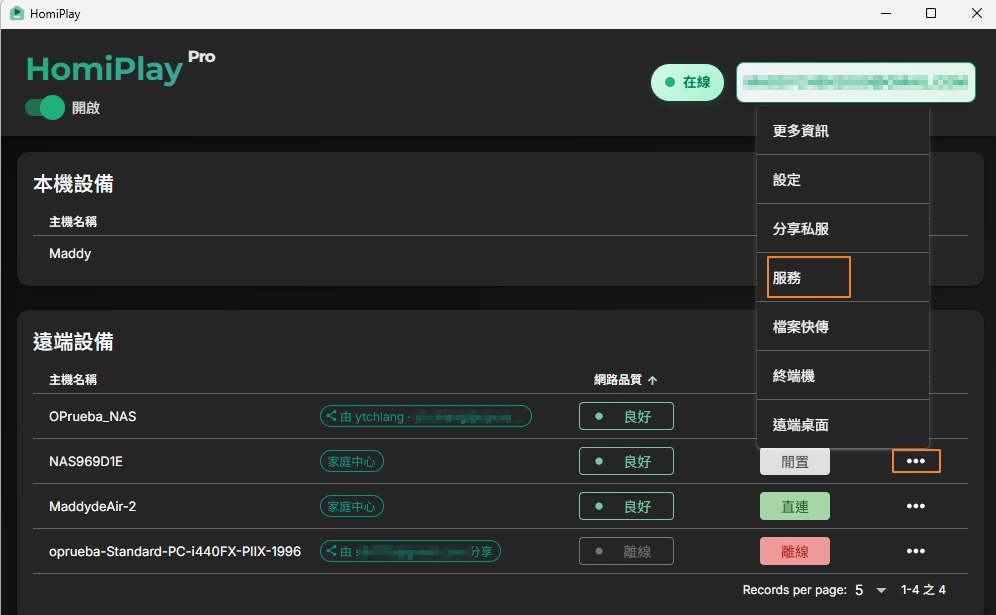Choose 設定 in the context menu
This screenshot has width=996, height=615.
[843, 180]
